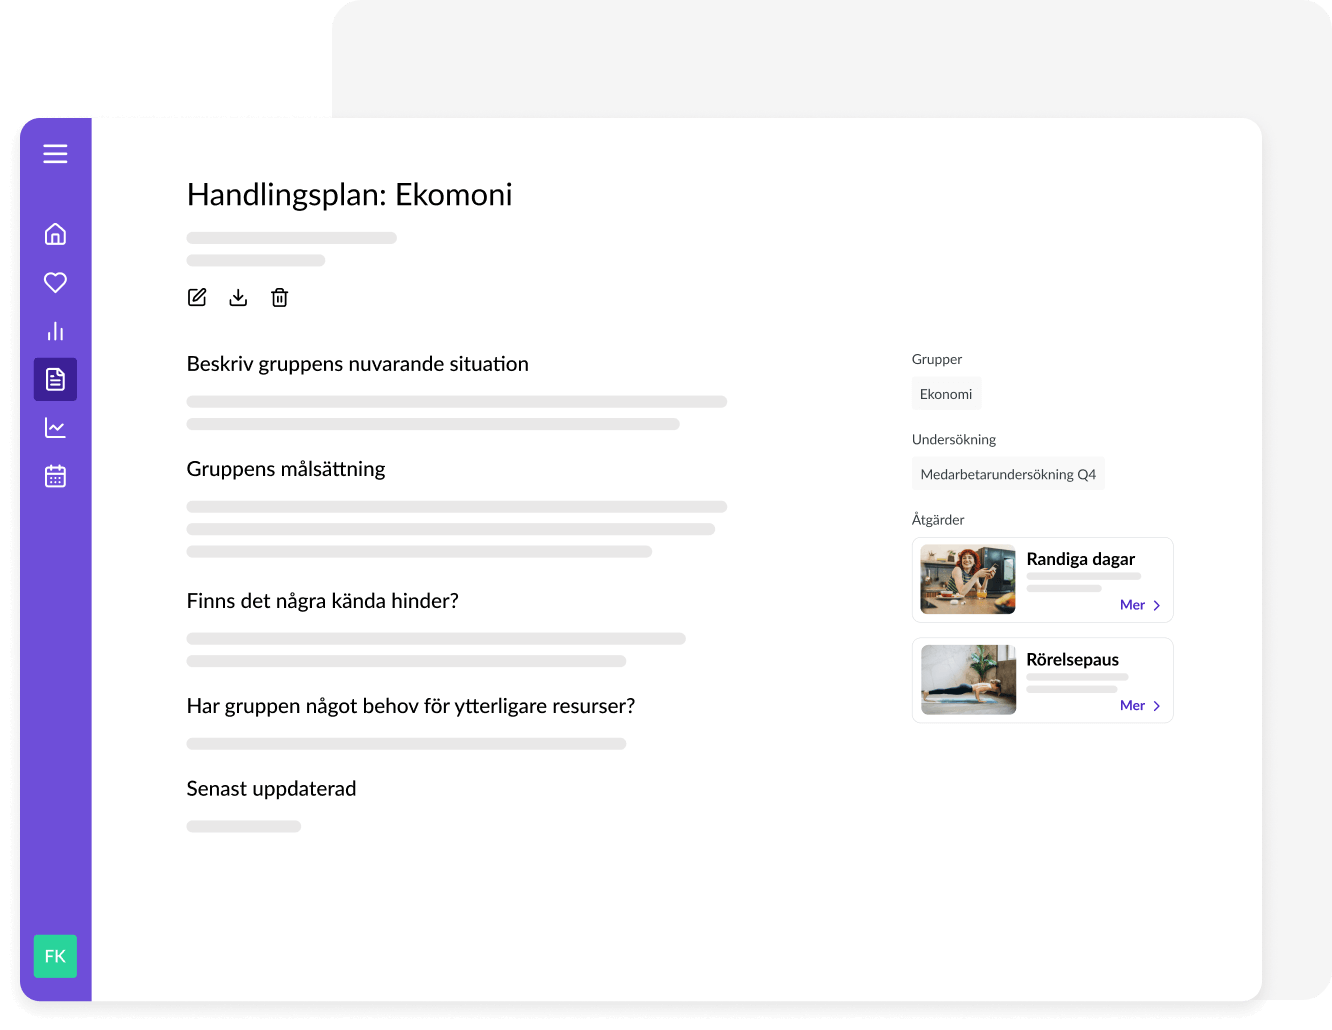Select the Randiga dagar card title
The height and width of the screenshot is (1030, 1332).
(1081, 559)
